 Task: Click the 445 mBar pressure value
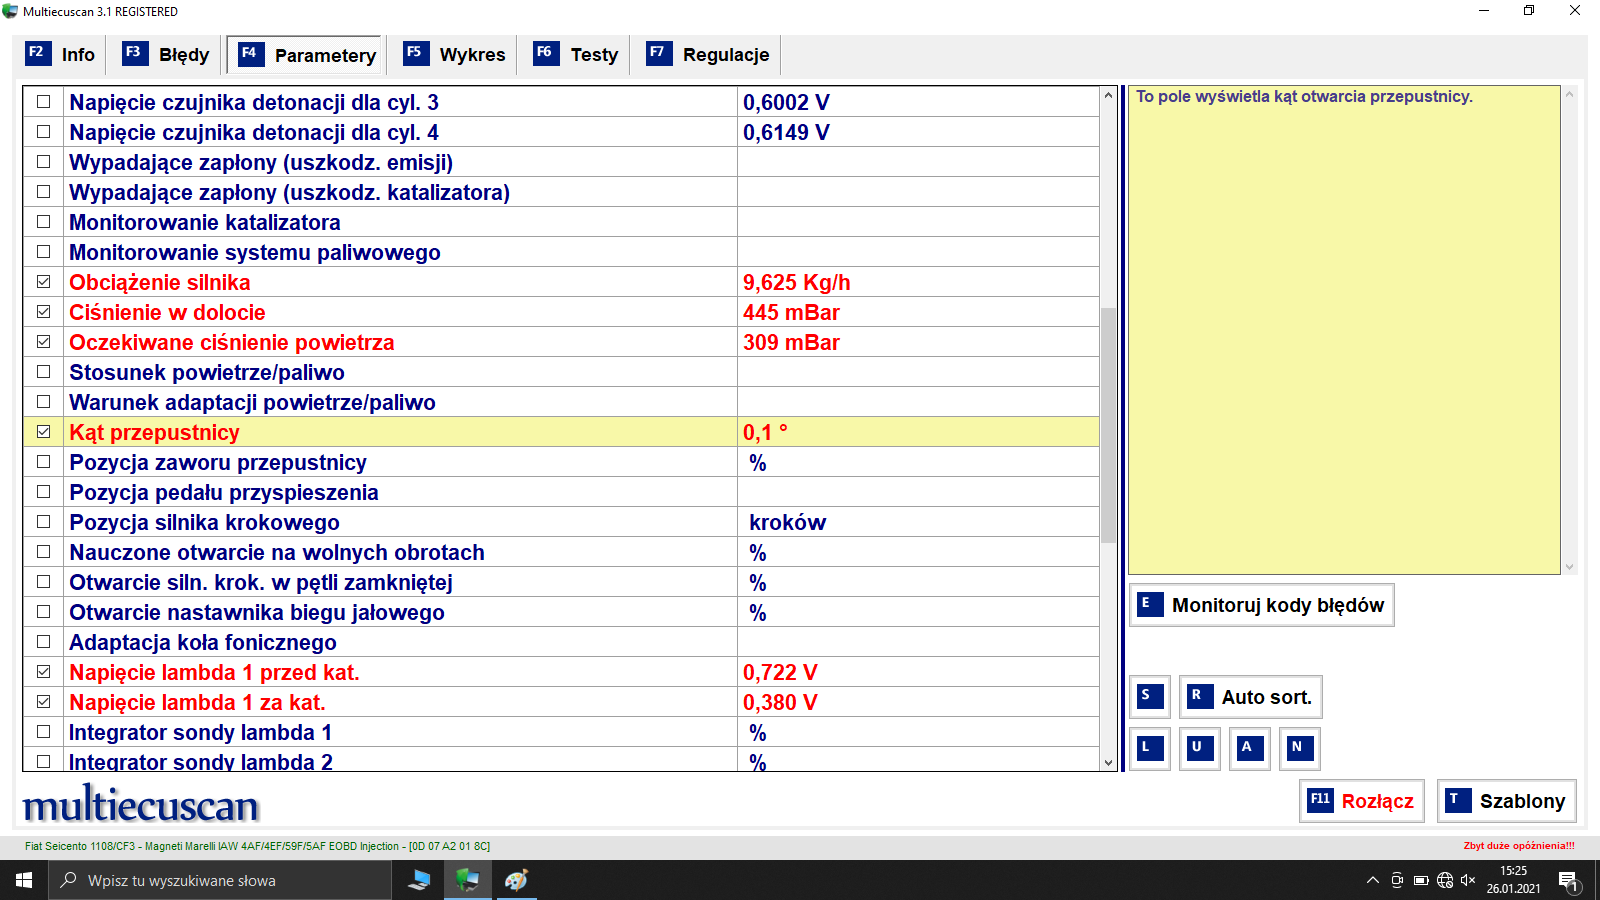(791, 312)
